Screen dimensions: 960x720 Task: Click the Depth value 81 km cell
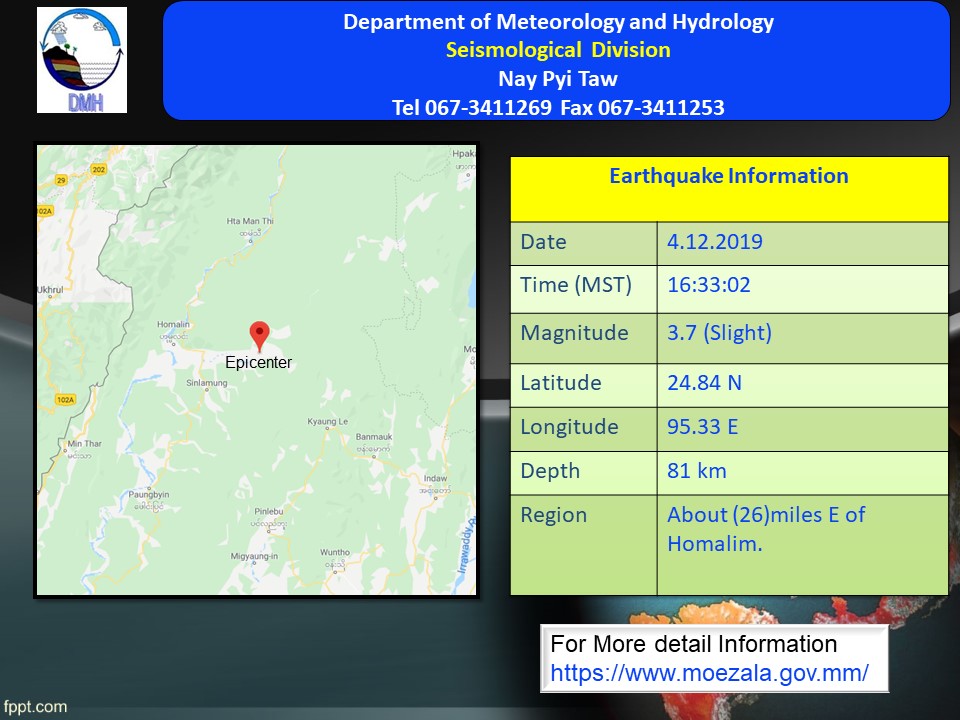(697, 471)
